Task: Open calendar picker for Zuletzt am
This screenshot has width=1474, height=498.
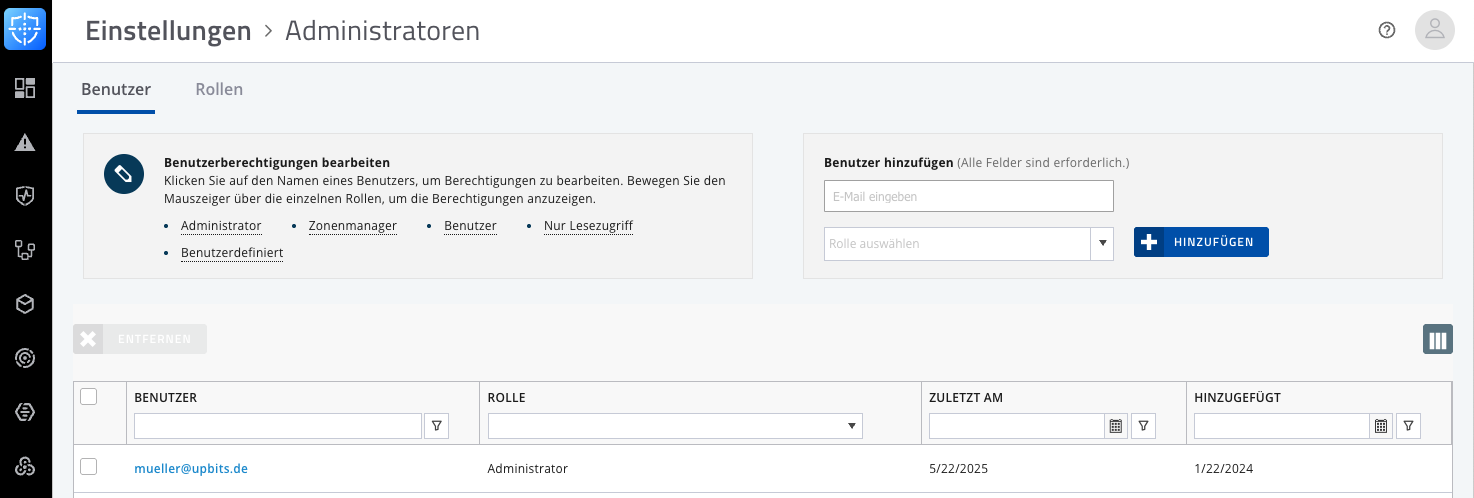Action: tap(1116, 426)
